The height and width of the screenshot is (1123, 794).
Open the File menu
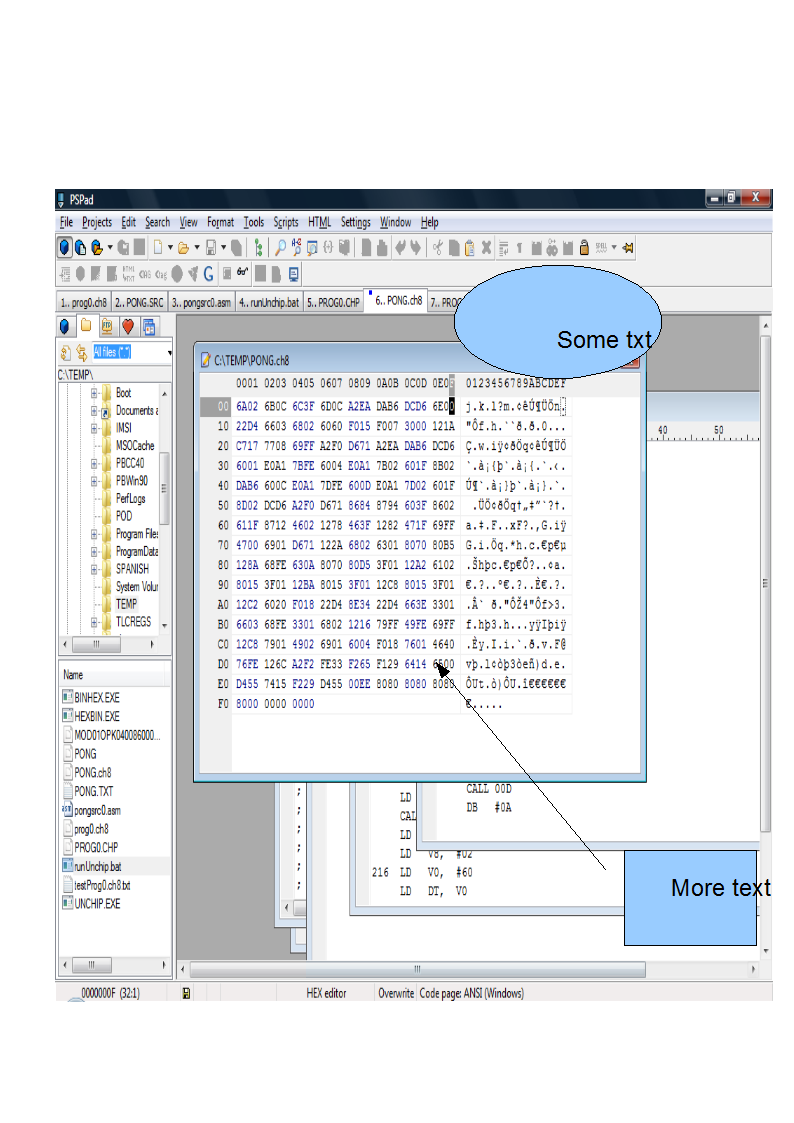coord(67,222)
